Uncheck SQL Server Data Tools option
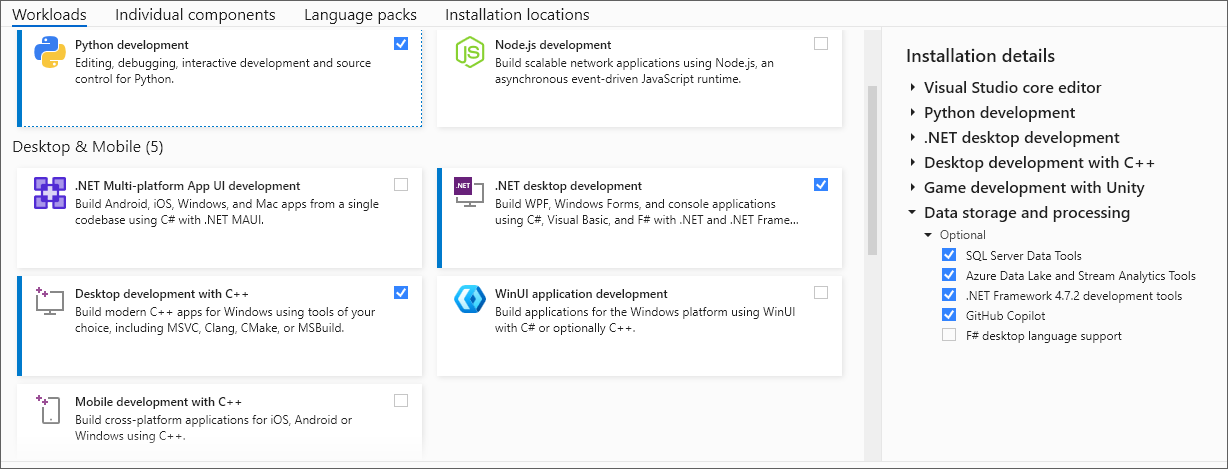1228x469 pixels. coord(949,256)
